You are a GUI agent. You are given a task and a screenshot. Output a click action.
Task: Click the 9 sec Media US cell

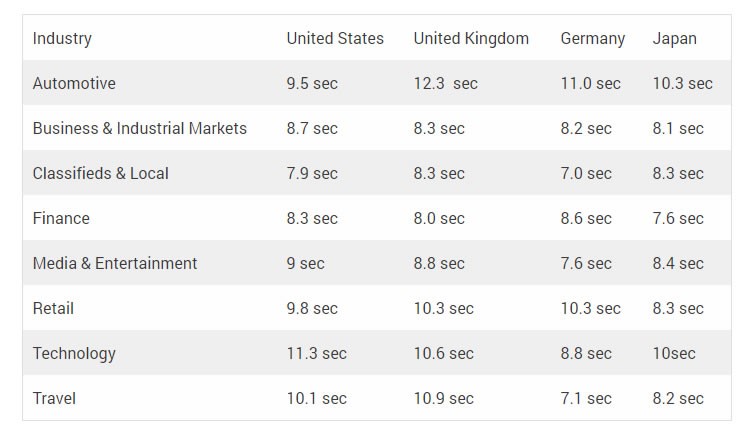pyautogui.click(x=306, y=263)
